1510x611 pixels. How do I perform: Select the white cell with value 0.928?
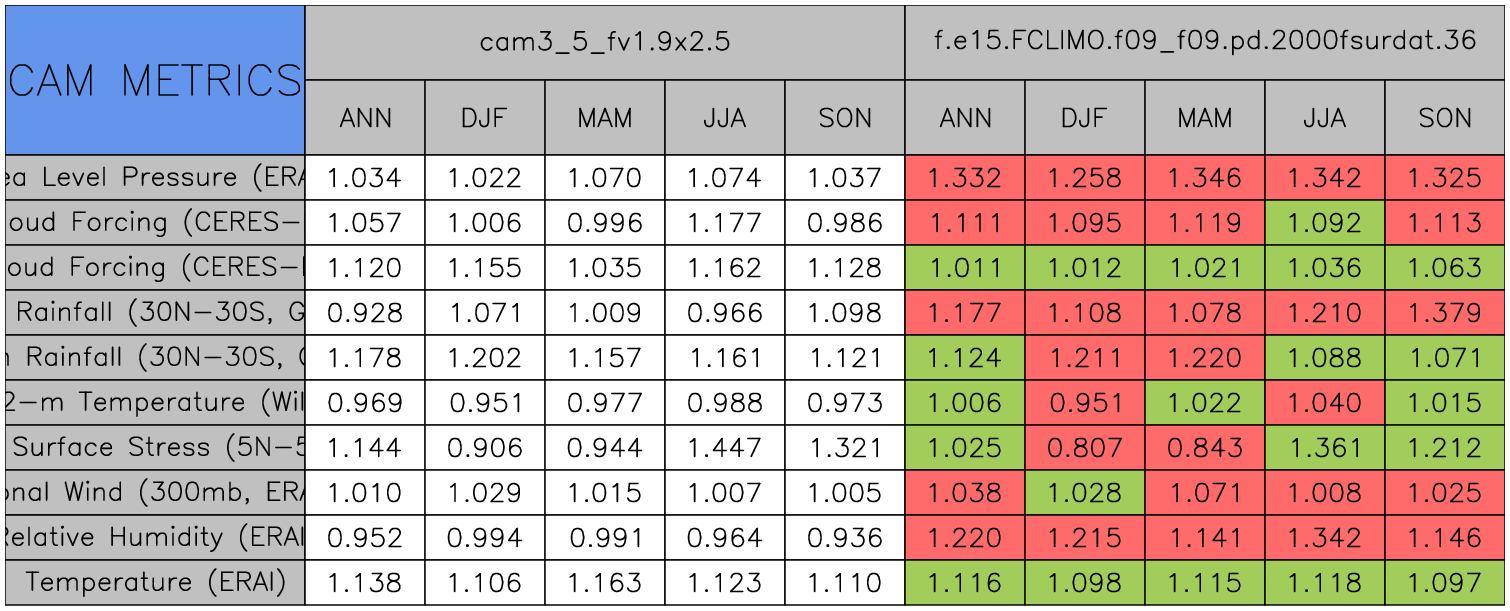pos(365,313)
